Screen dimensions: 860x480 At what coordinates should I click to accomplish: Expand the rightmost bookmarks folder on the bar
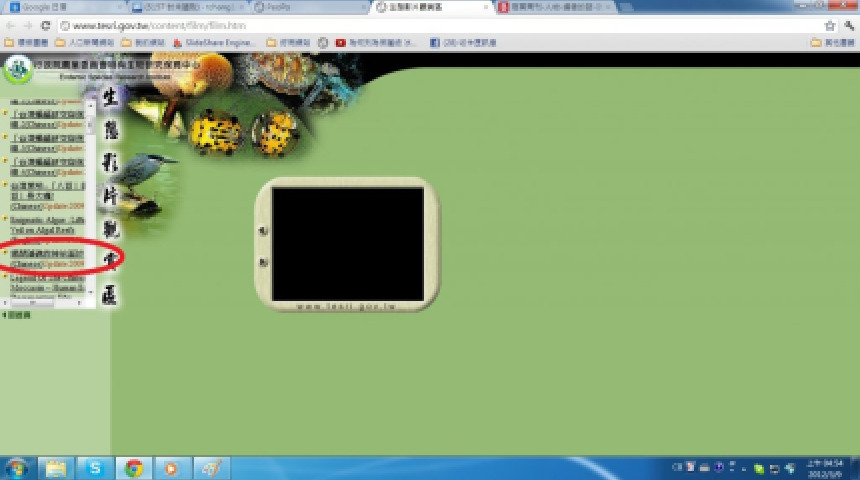pos(830,43)
